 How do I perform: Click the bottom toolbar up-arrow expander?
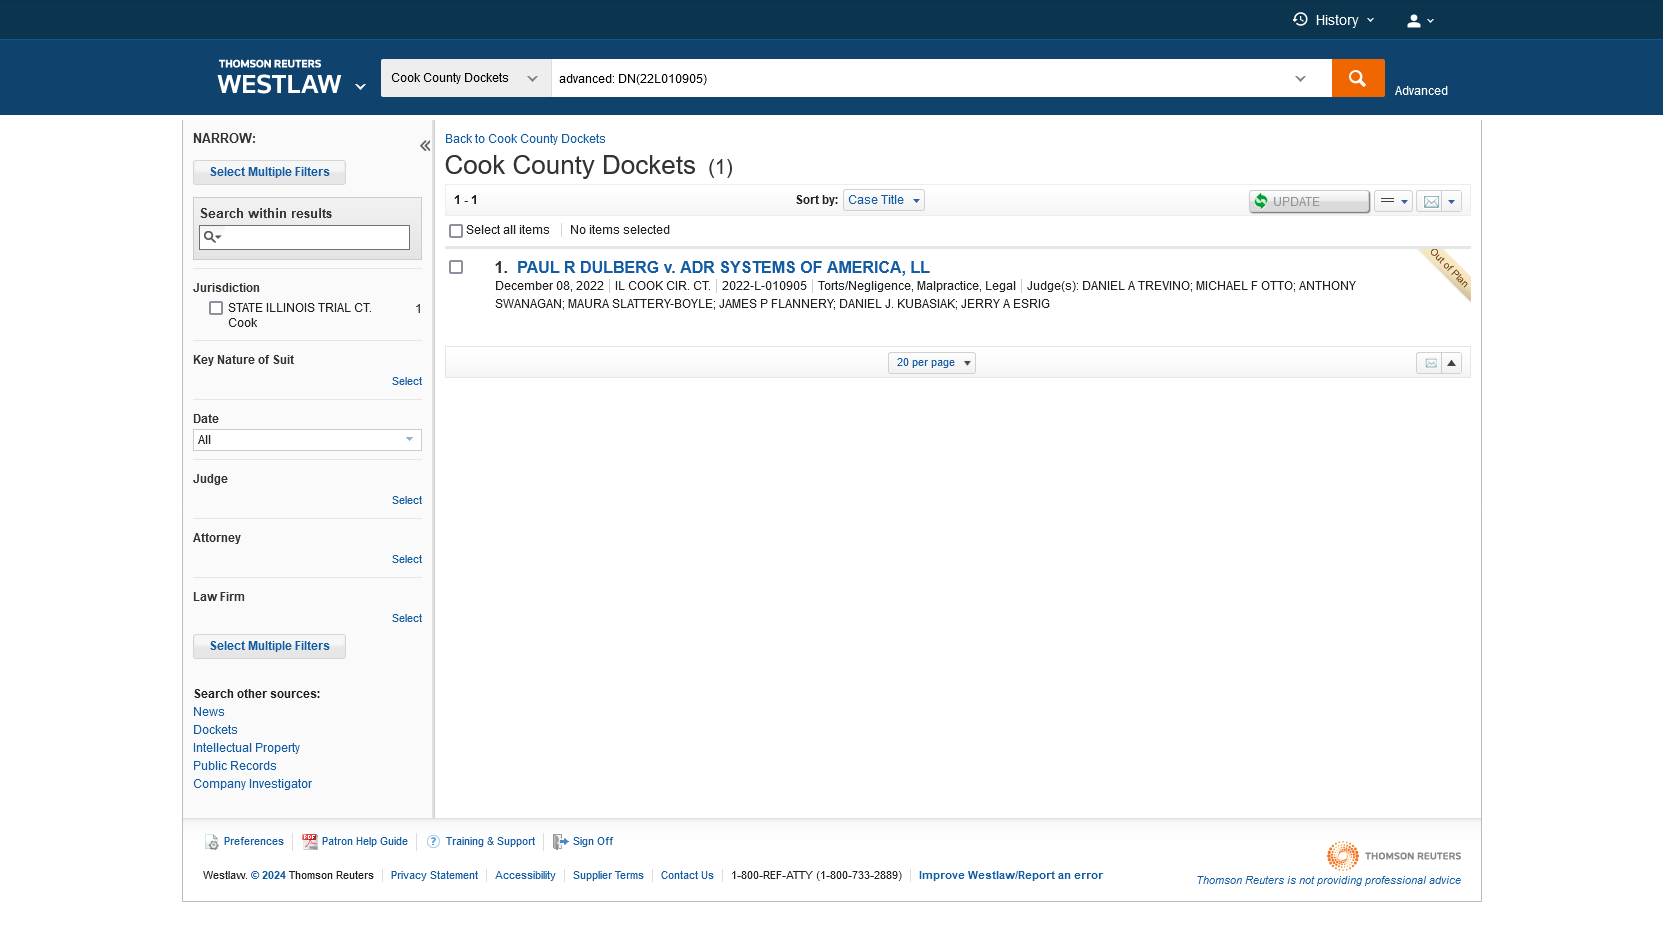click(1452, 363)
